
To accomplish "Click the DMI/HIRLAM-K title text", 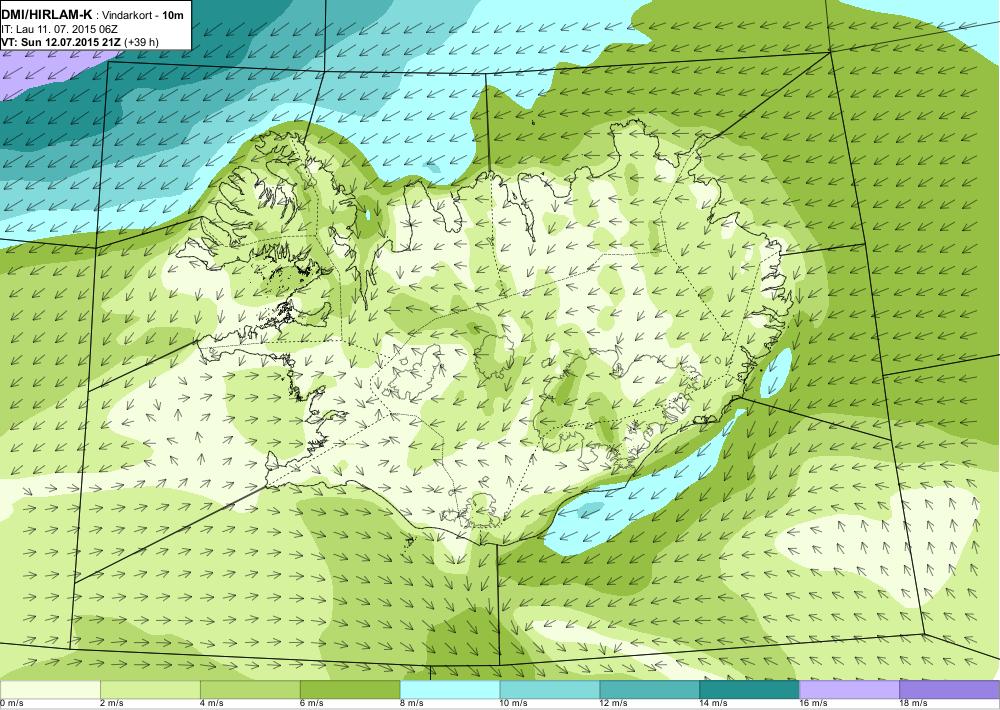I will click(x=47, y=14).
